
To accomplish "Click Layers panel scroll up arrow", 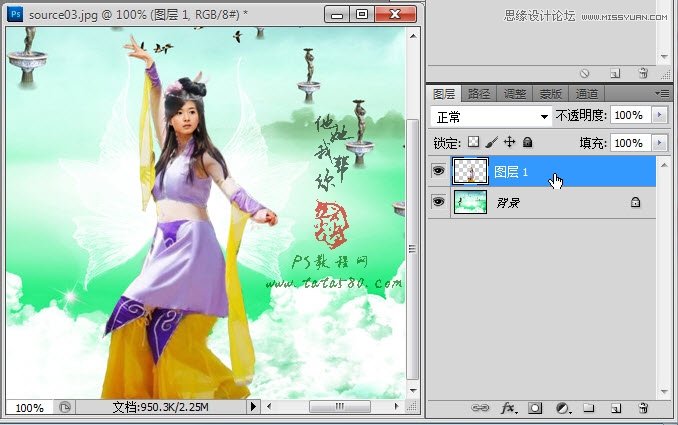I will click(664, 165).
